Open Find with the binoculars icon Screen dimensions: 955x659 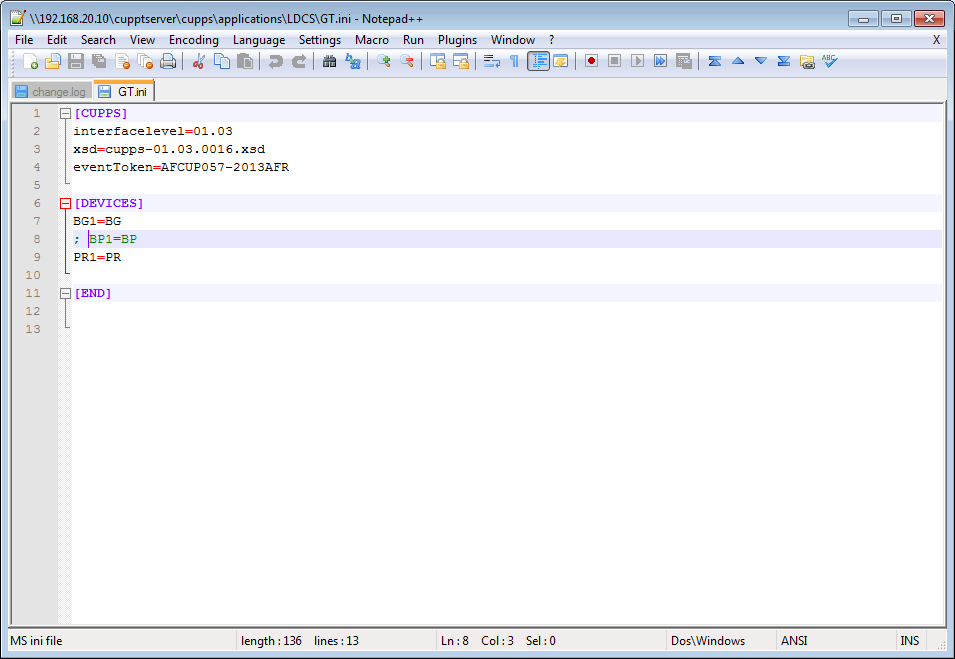(x=329, y=62)
